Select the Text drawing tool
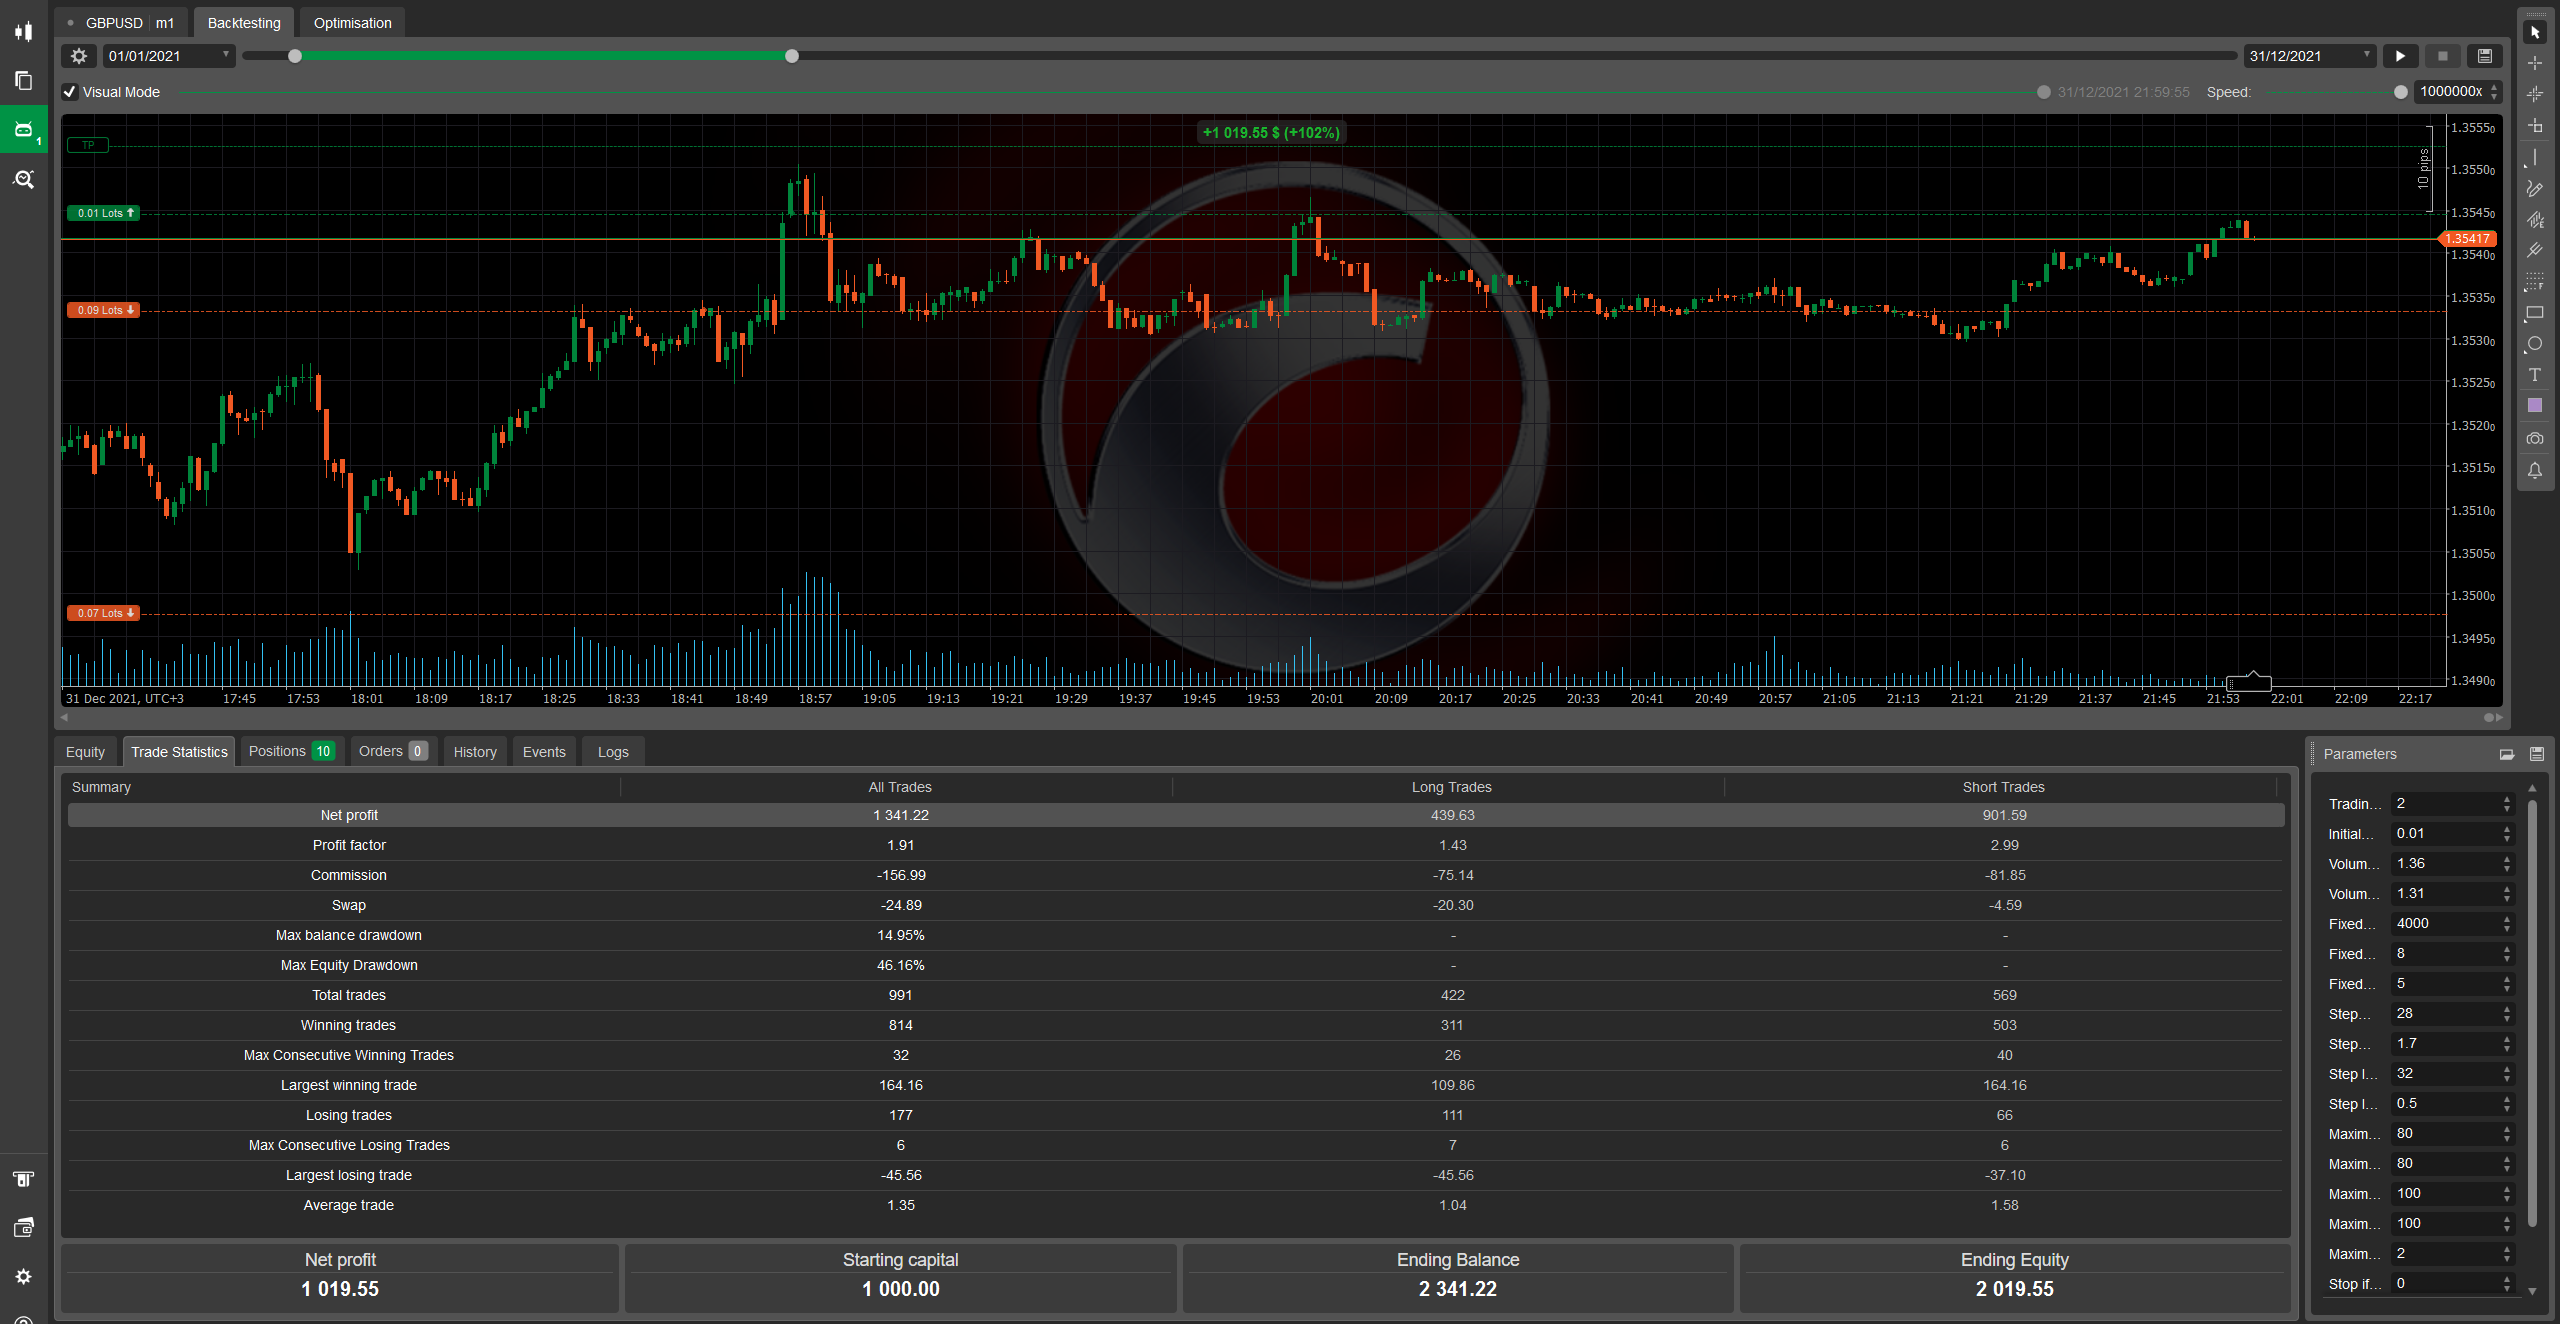Screen dimensions: 2560x1324 (2535, 374)
